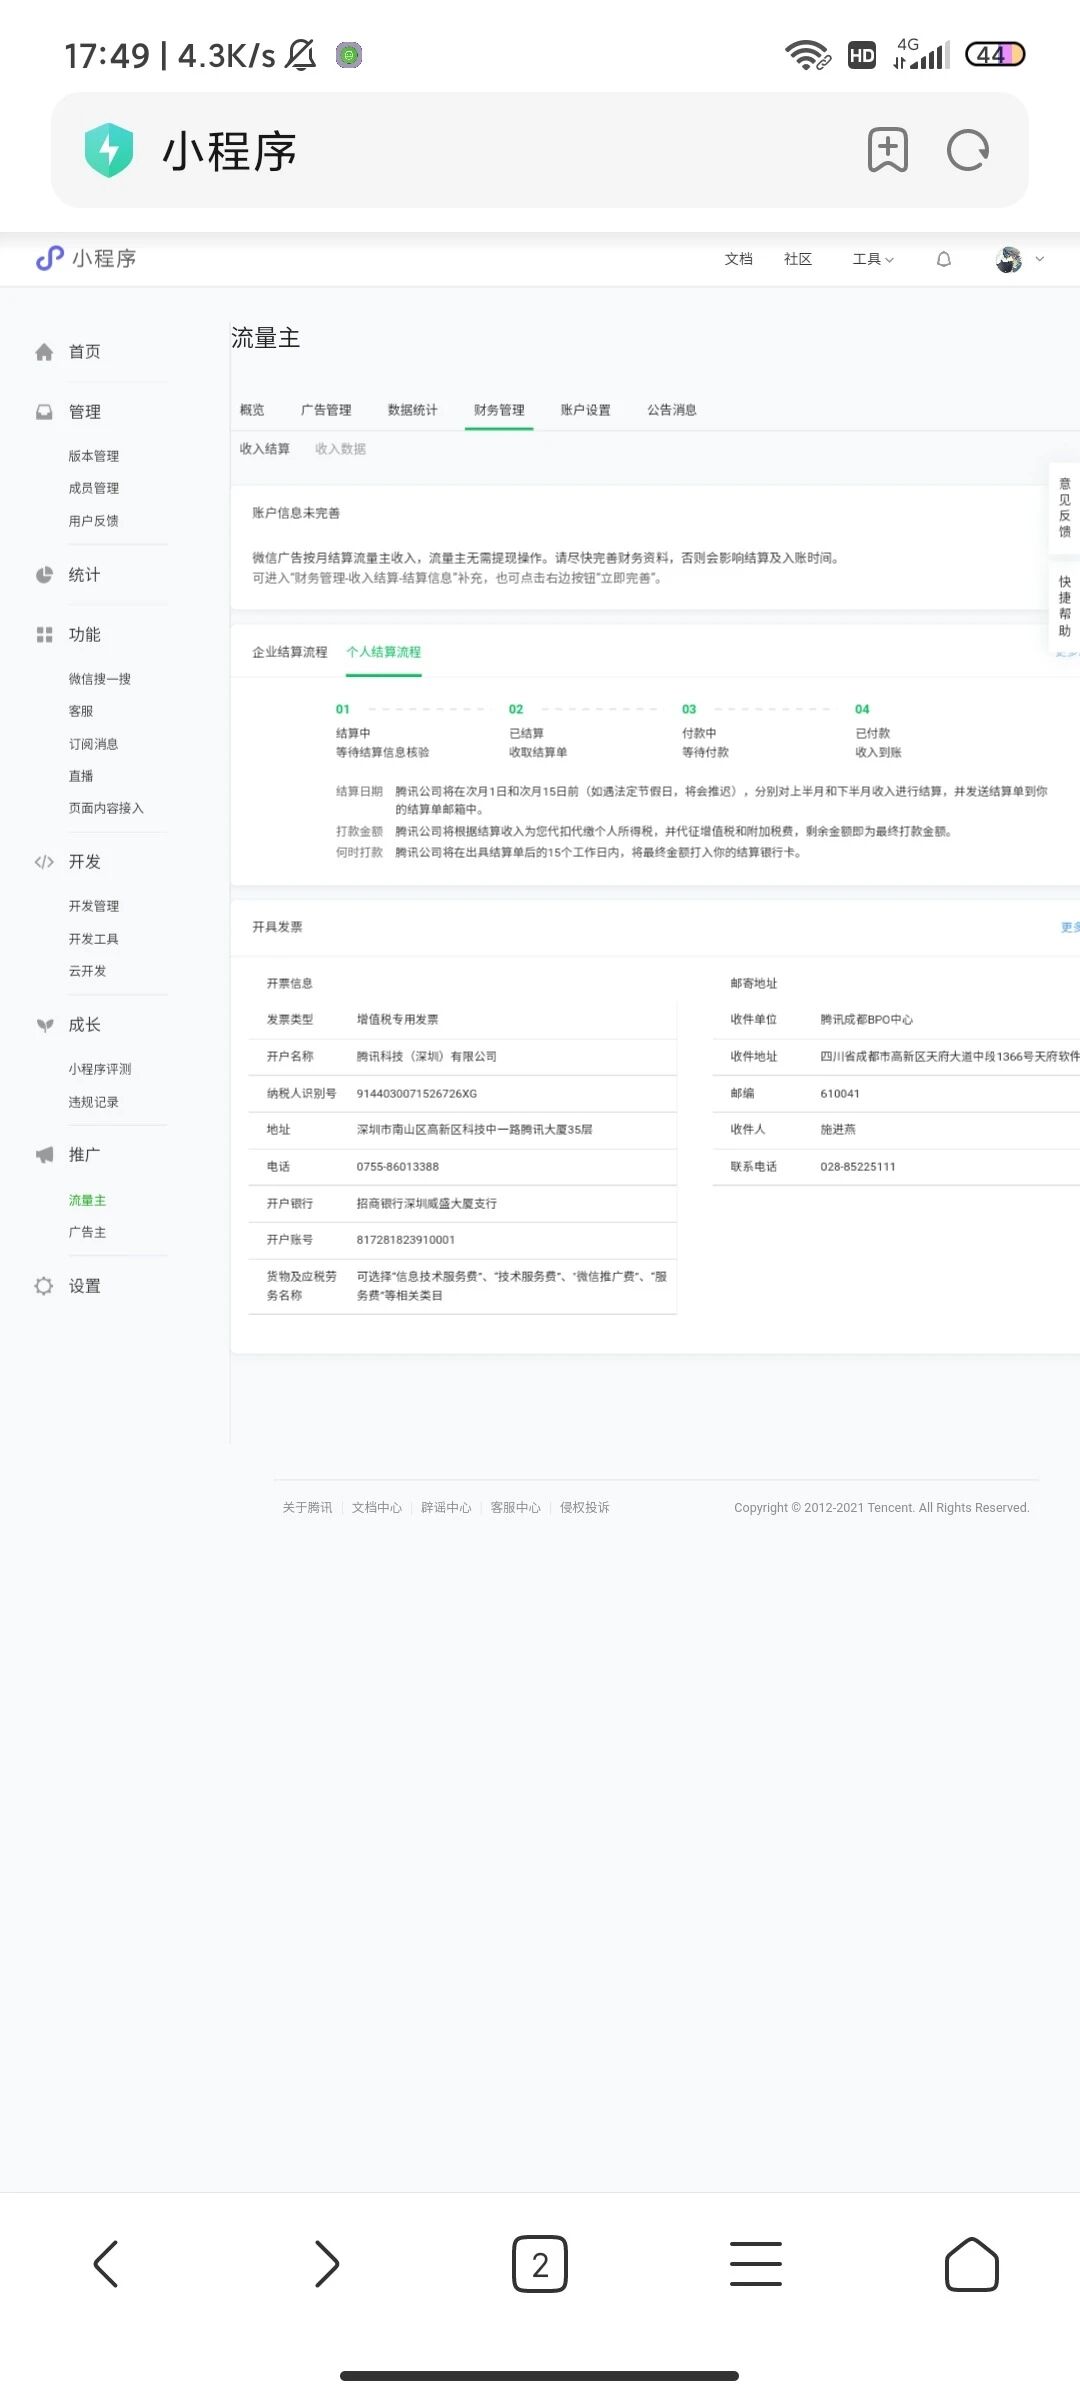Viewport: 1080px width, 2400px height.
Task: Switch to the 广告管理 tab
Action: (x=326, y=410)
